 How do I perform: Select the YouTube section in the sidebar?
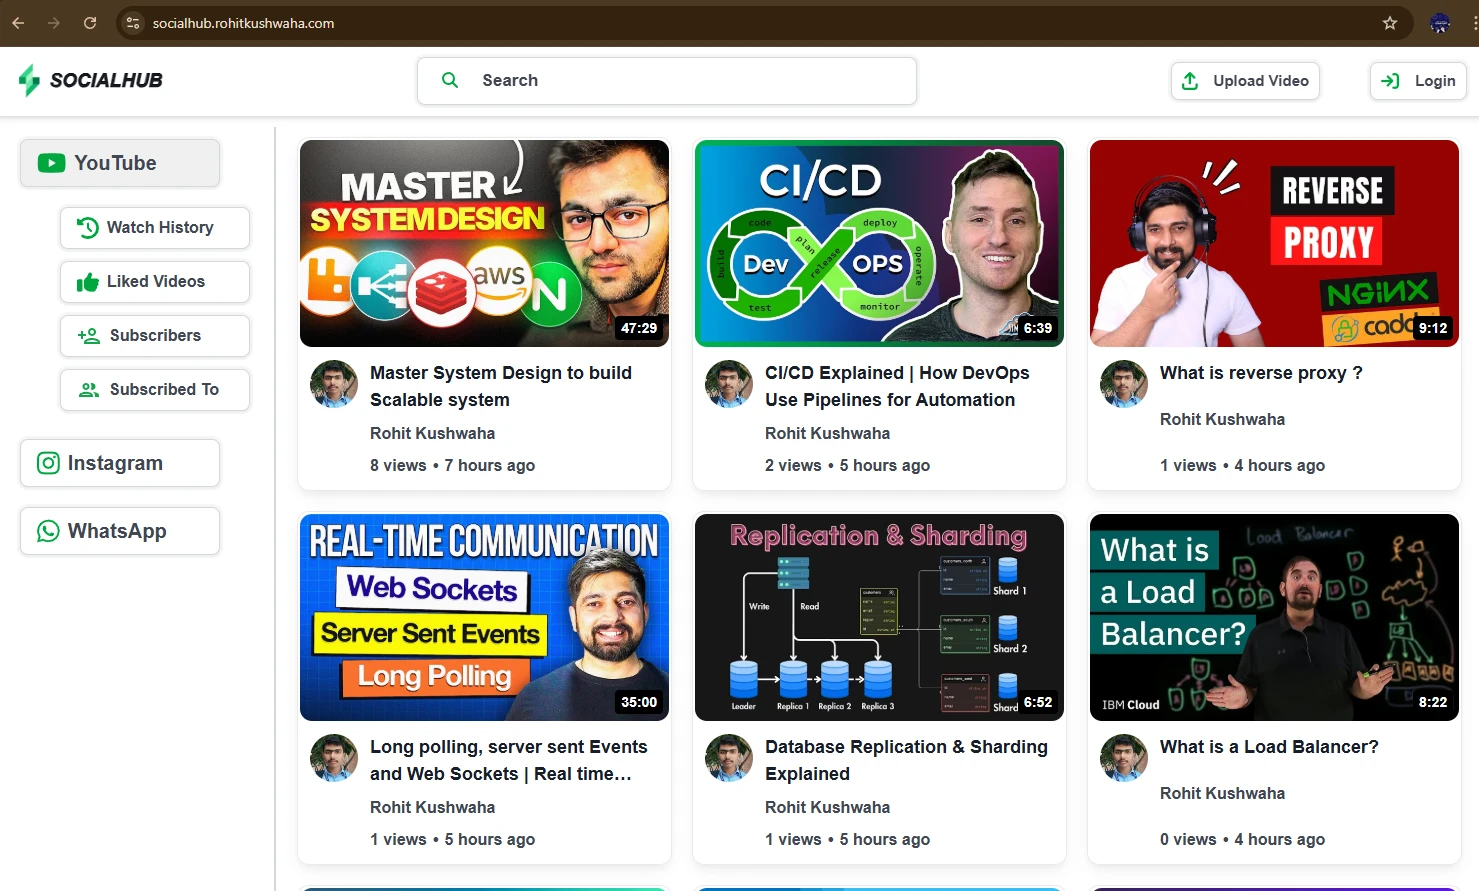coord(119,163)
